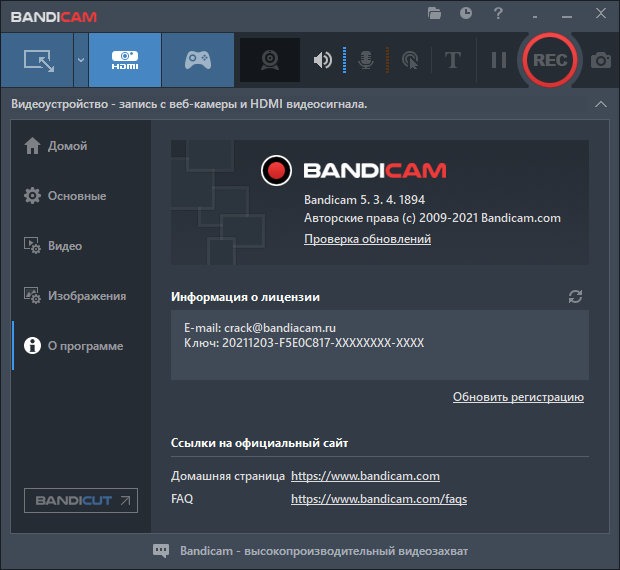Open the Изображения settings tab

pos(86,296)
